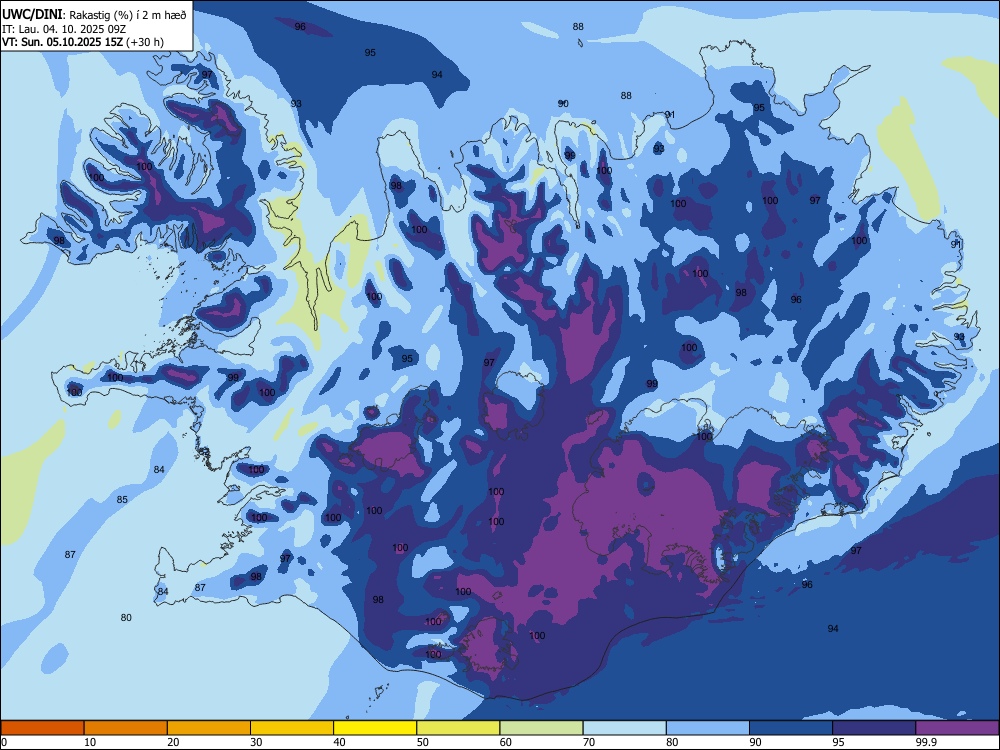
Task: Pick the purple legend swatch above 99.9
Action: click(957, 728)
